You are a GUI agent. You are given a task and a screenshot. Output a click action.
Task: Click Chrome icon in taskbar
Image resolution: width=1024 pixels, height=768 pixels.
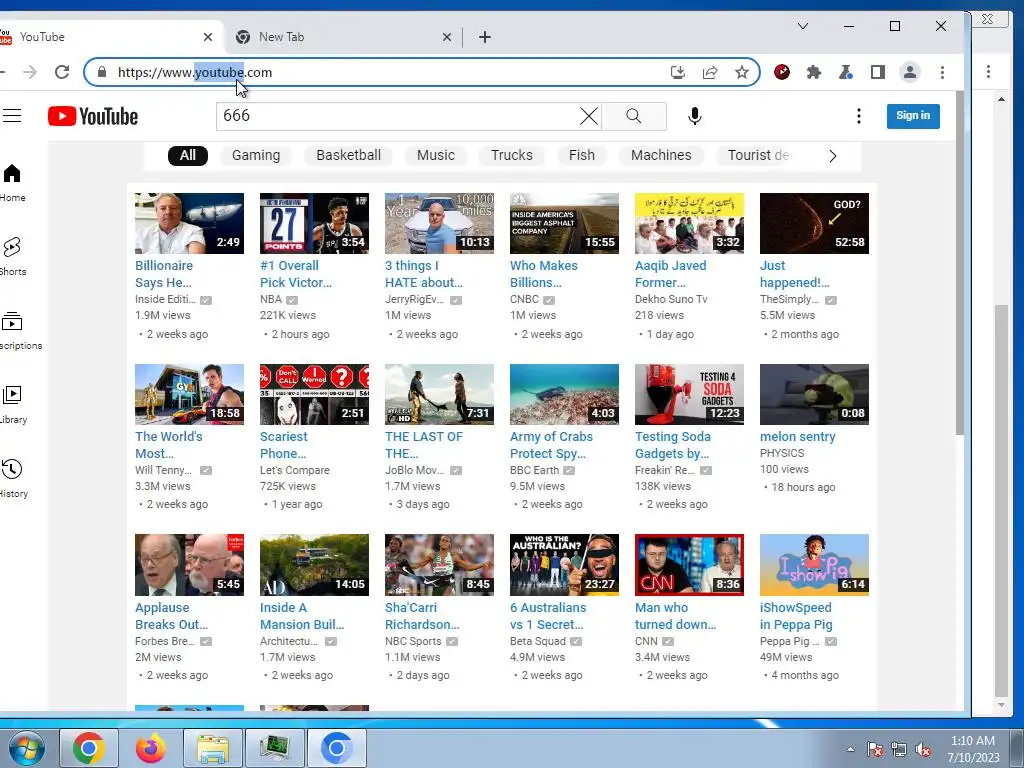[88, 748]
